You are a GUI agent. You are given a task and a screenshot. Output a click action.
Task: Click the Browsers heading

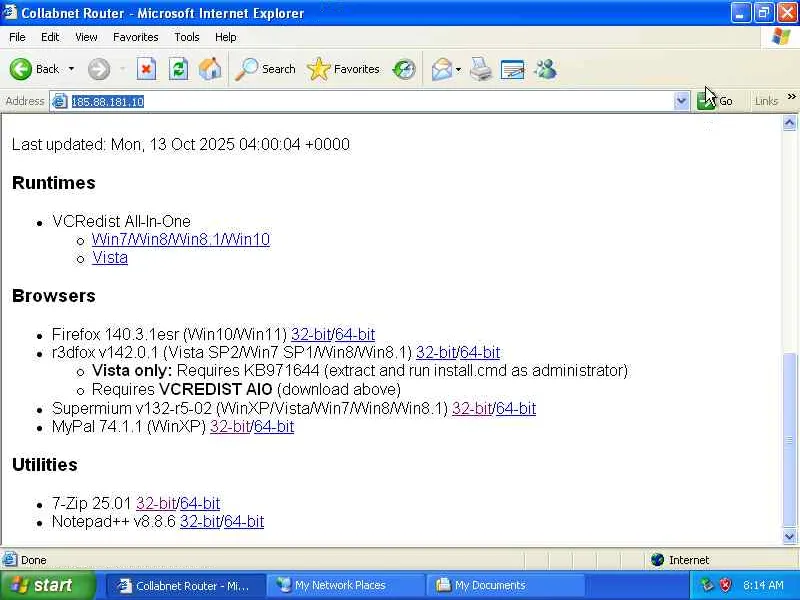[x=54, y=296]
